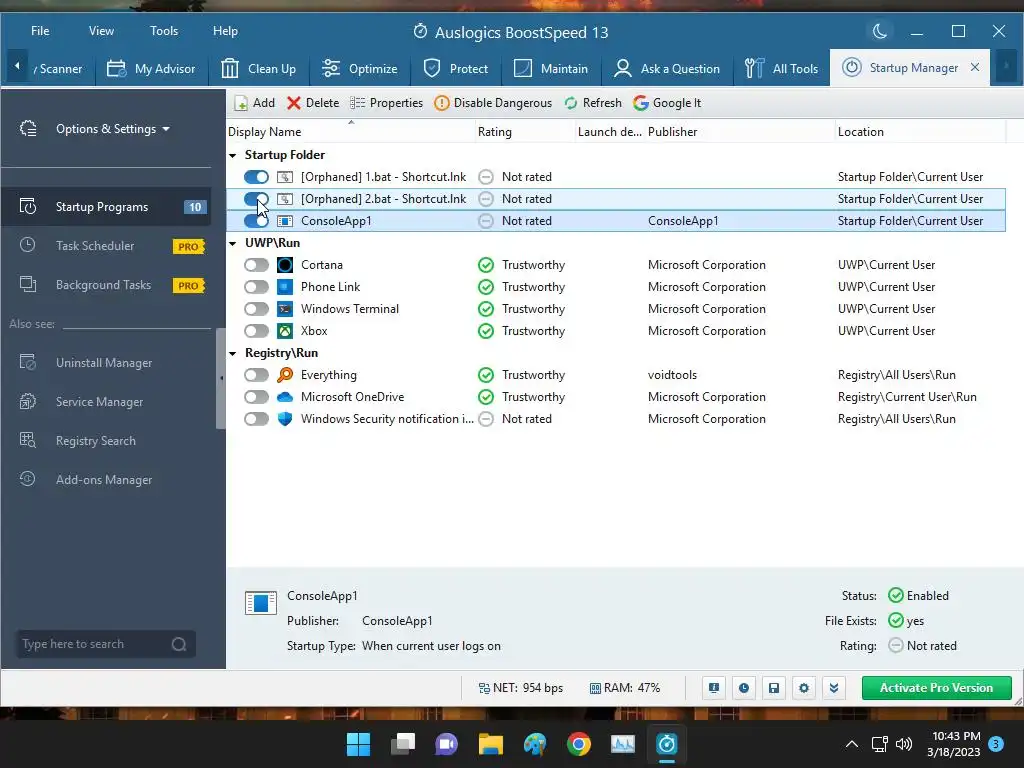1024x768 pixels.
Task: Open File Explorer from the taskbar
Action: 490,744
